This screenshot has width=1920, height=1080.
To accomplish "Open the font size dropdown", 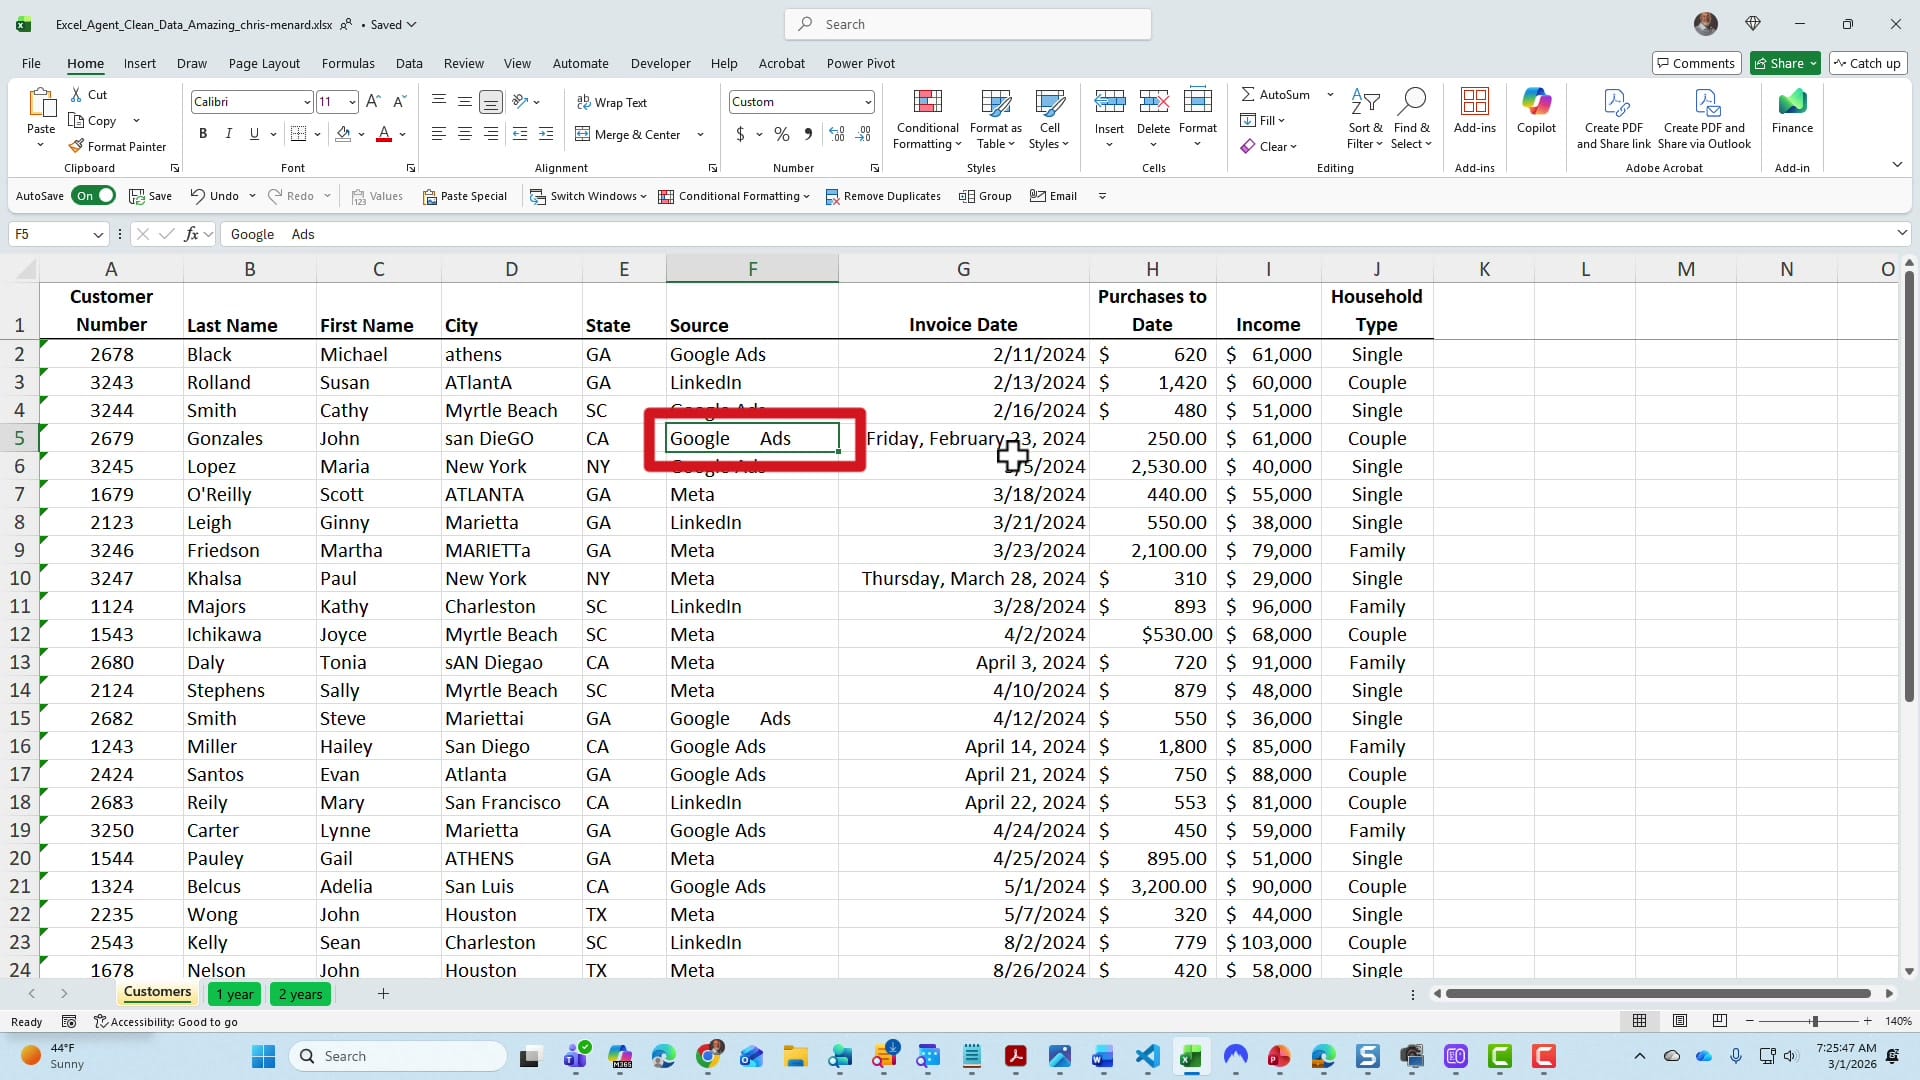I will tap(351, 101).
